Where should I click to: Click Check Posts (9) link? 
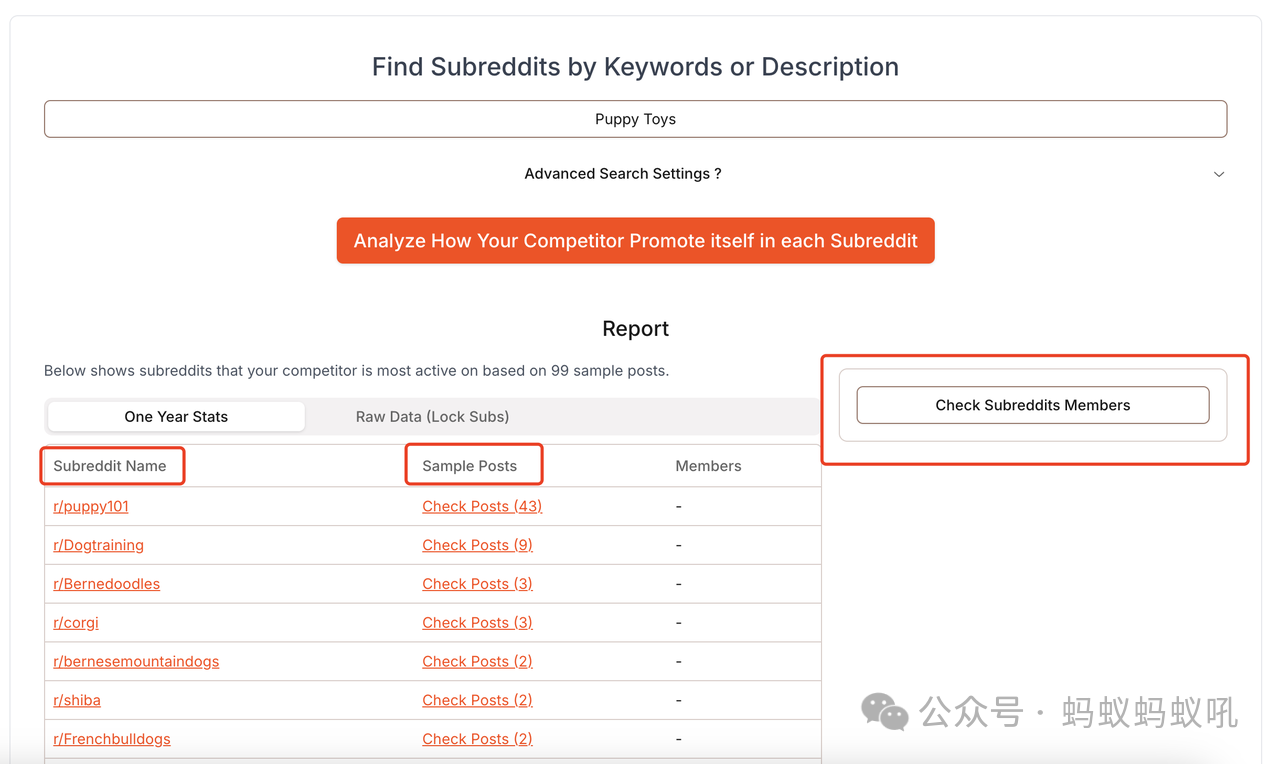(x=477, y=545)
